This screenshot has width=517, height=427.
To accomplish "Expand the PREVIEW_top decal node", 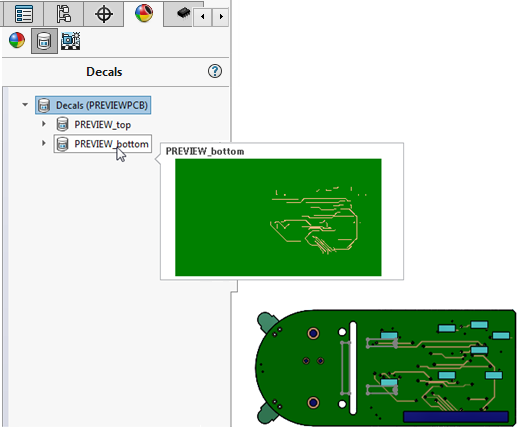I will (x=44, y=124).
